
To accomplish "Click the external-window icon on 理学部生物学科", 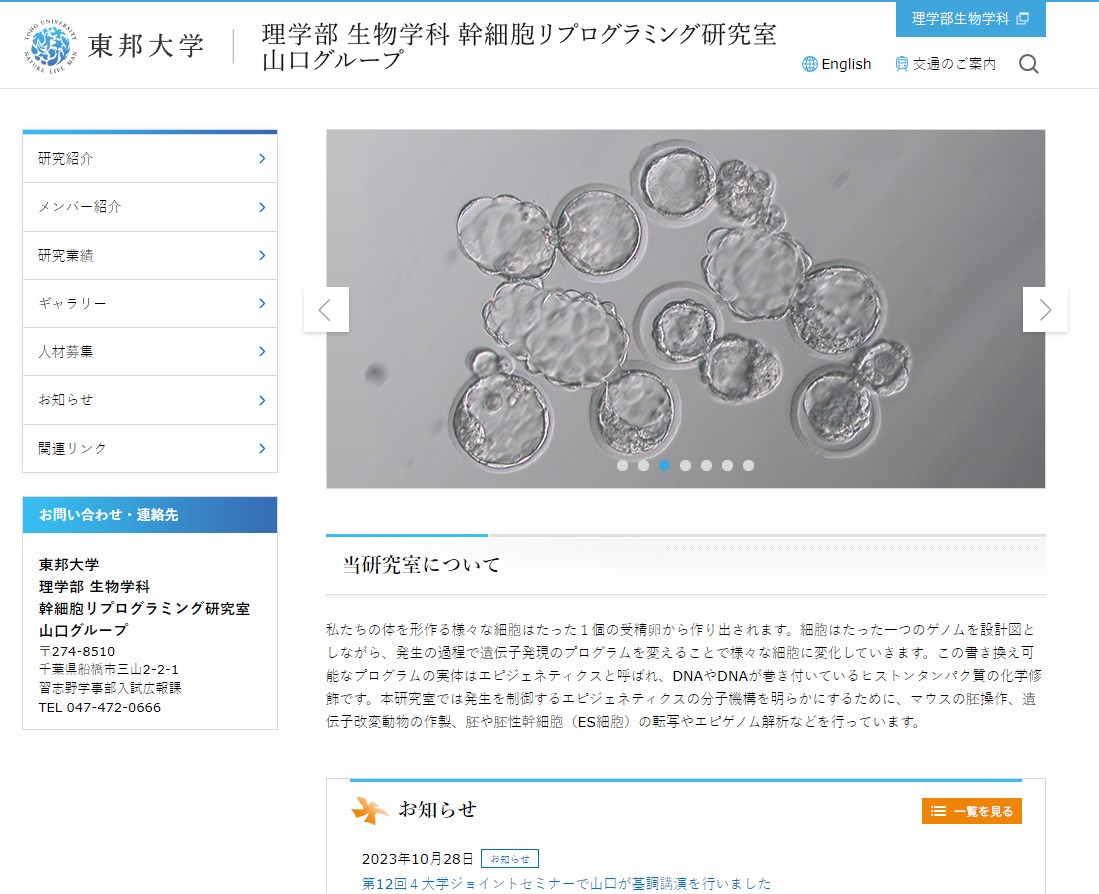I will [1023, 19].
